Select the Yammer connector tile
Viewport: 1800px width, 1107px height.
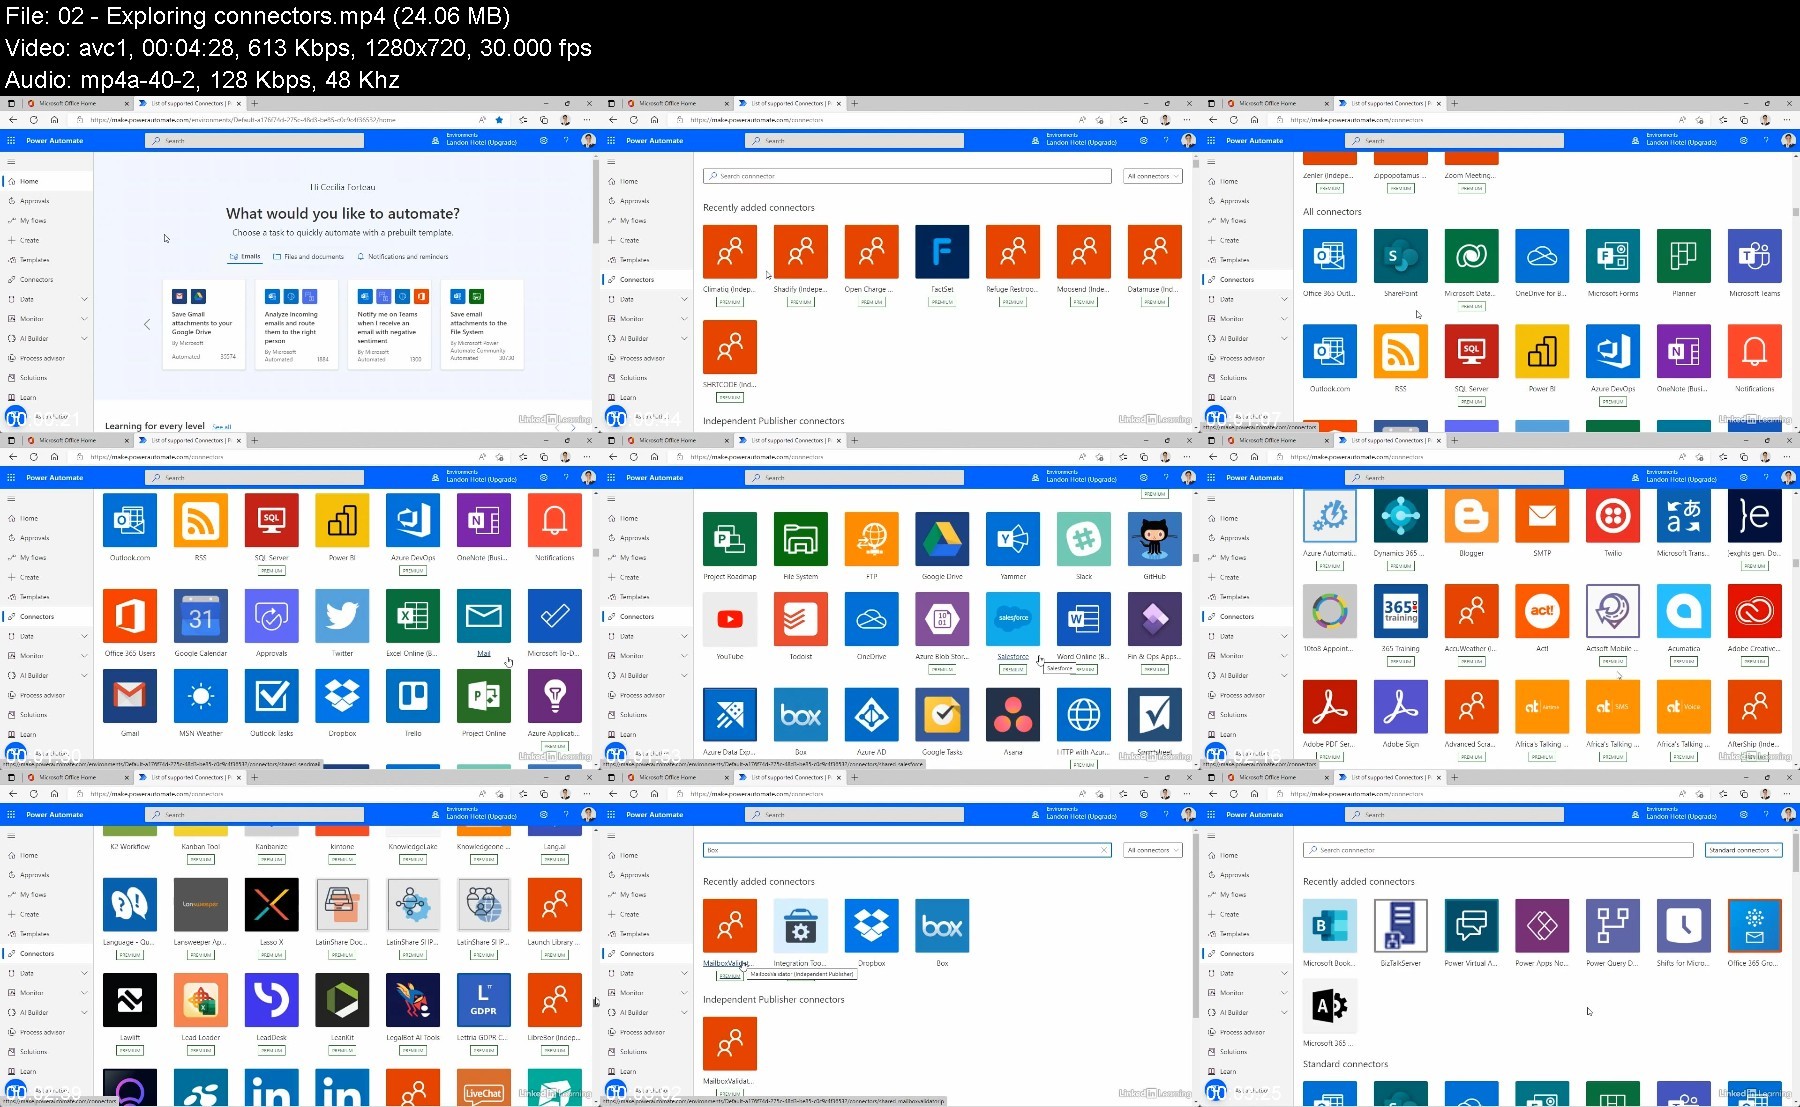[x=1013, y=539]
